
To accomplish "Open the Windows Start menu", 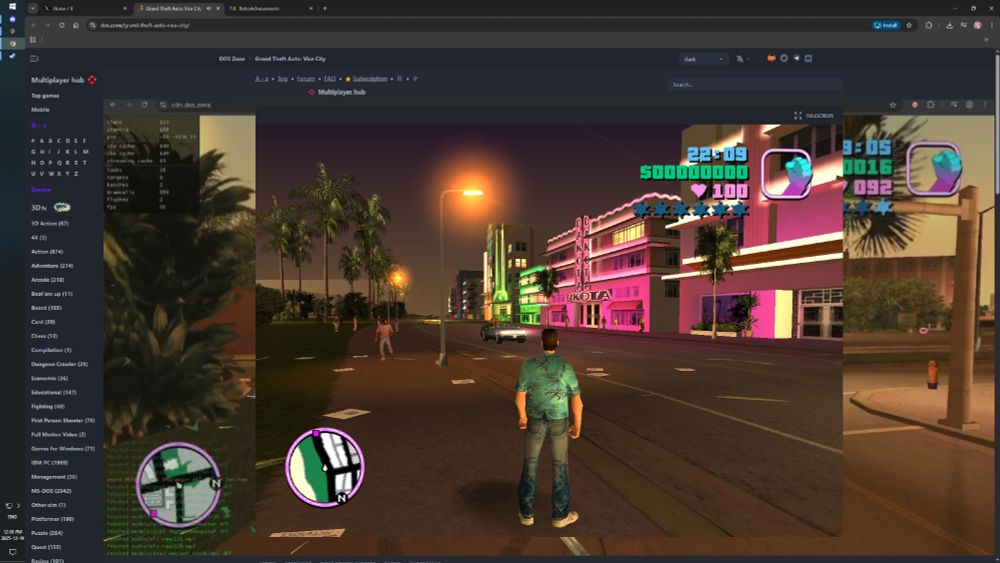I will 12,6.
